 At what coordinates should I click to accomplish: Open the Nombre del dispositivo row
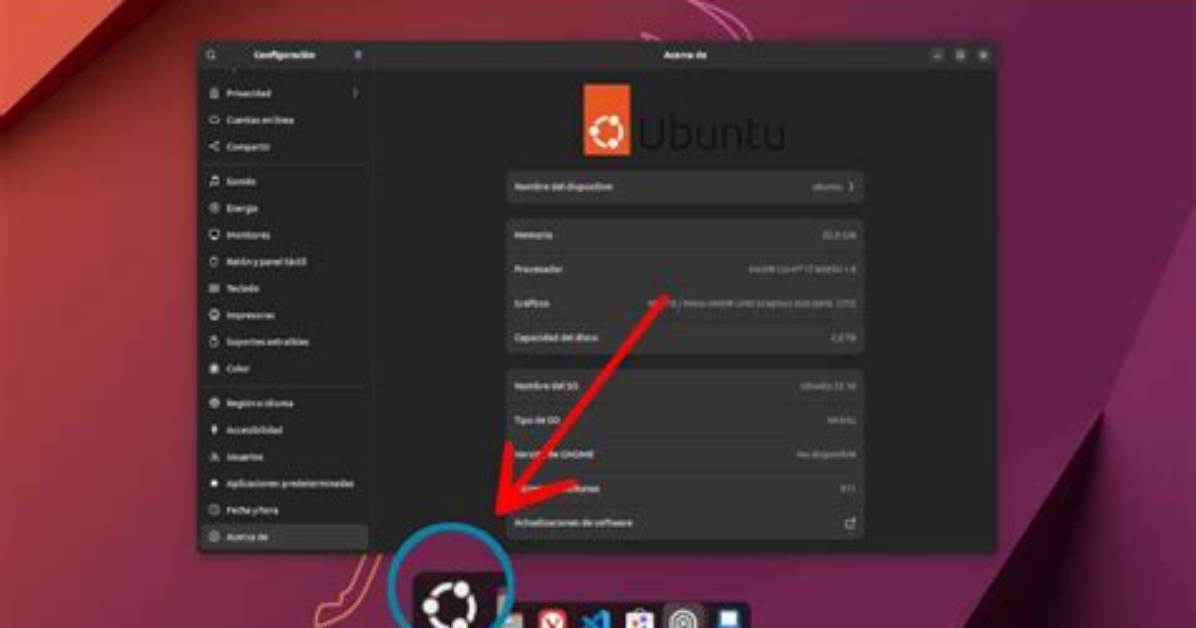pyautogui.click(x=685, y=187)
